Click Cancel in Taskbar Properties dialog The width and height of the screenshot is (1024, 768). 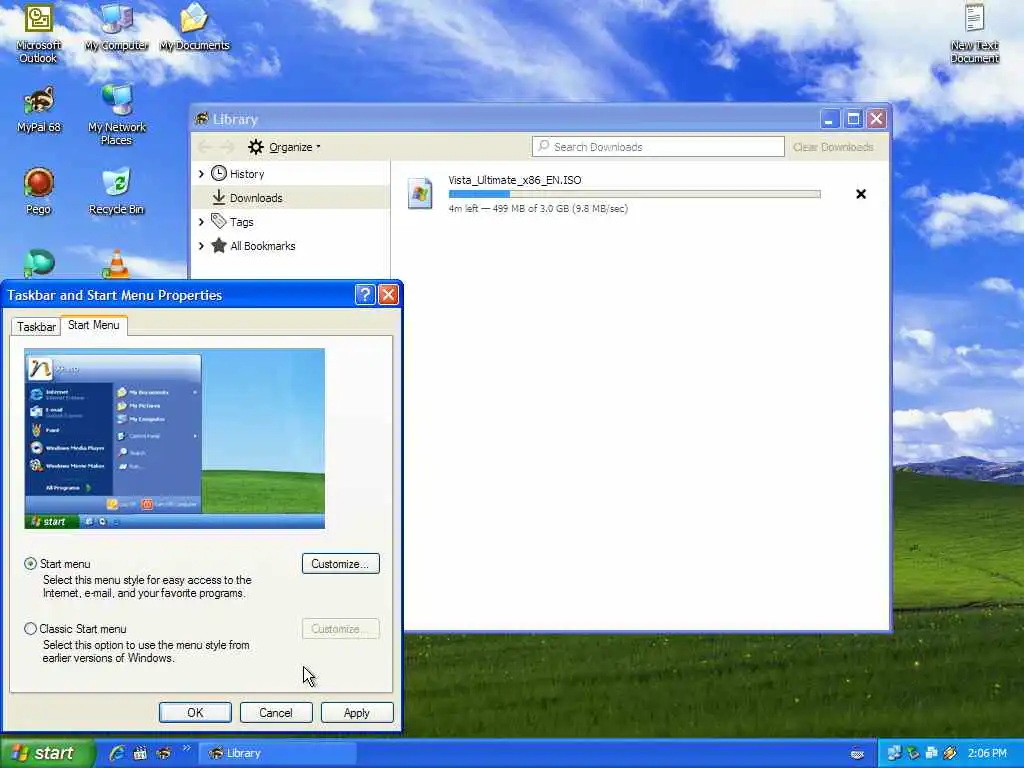point(276,712)
